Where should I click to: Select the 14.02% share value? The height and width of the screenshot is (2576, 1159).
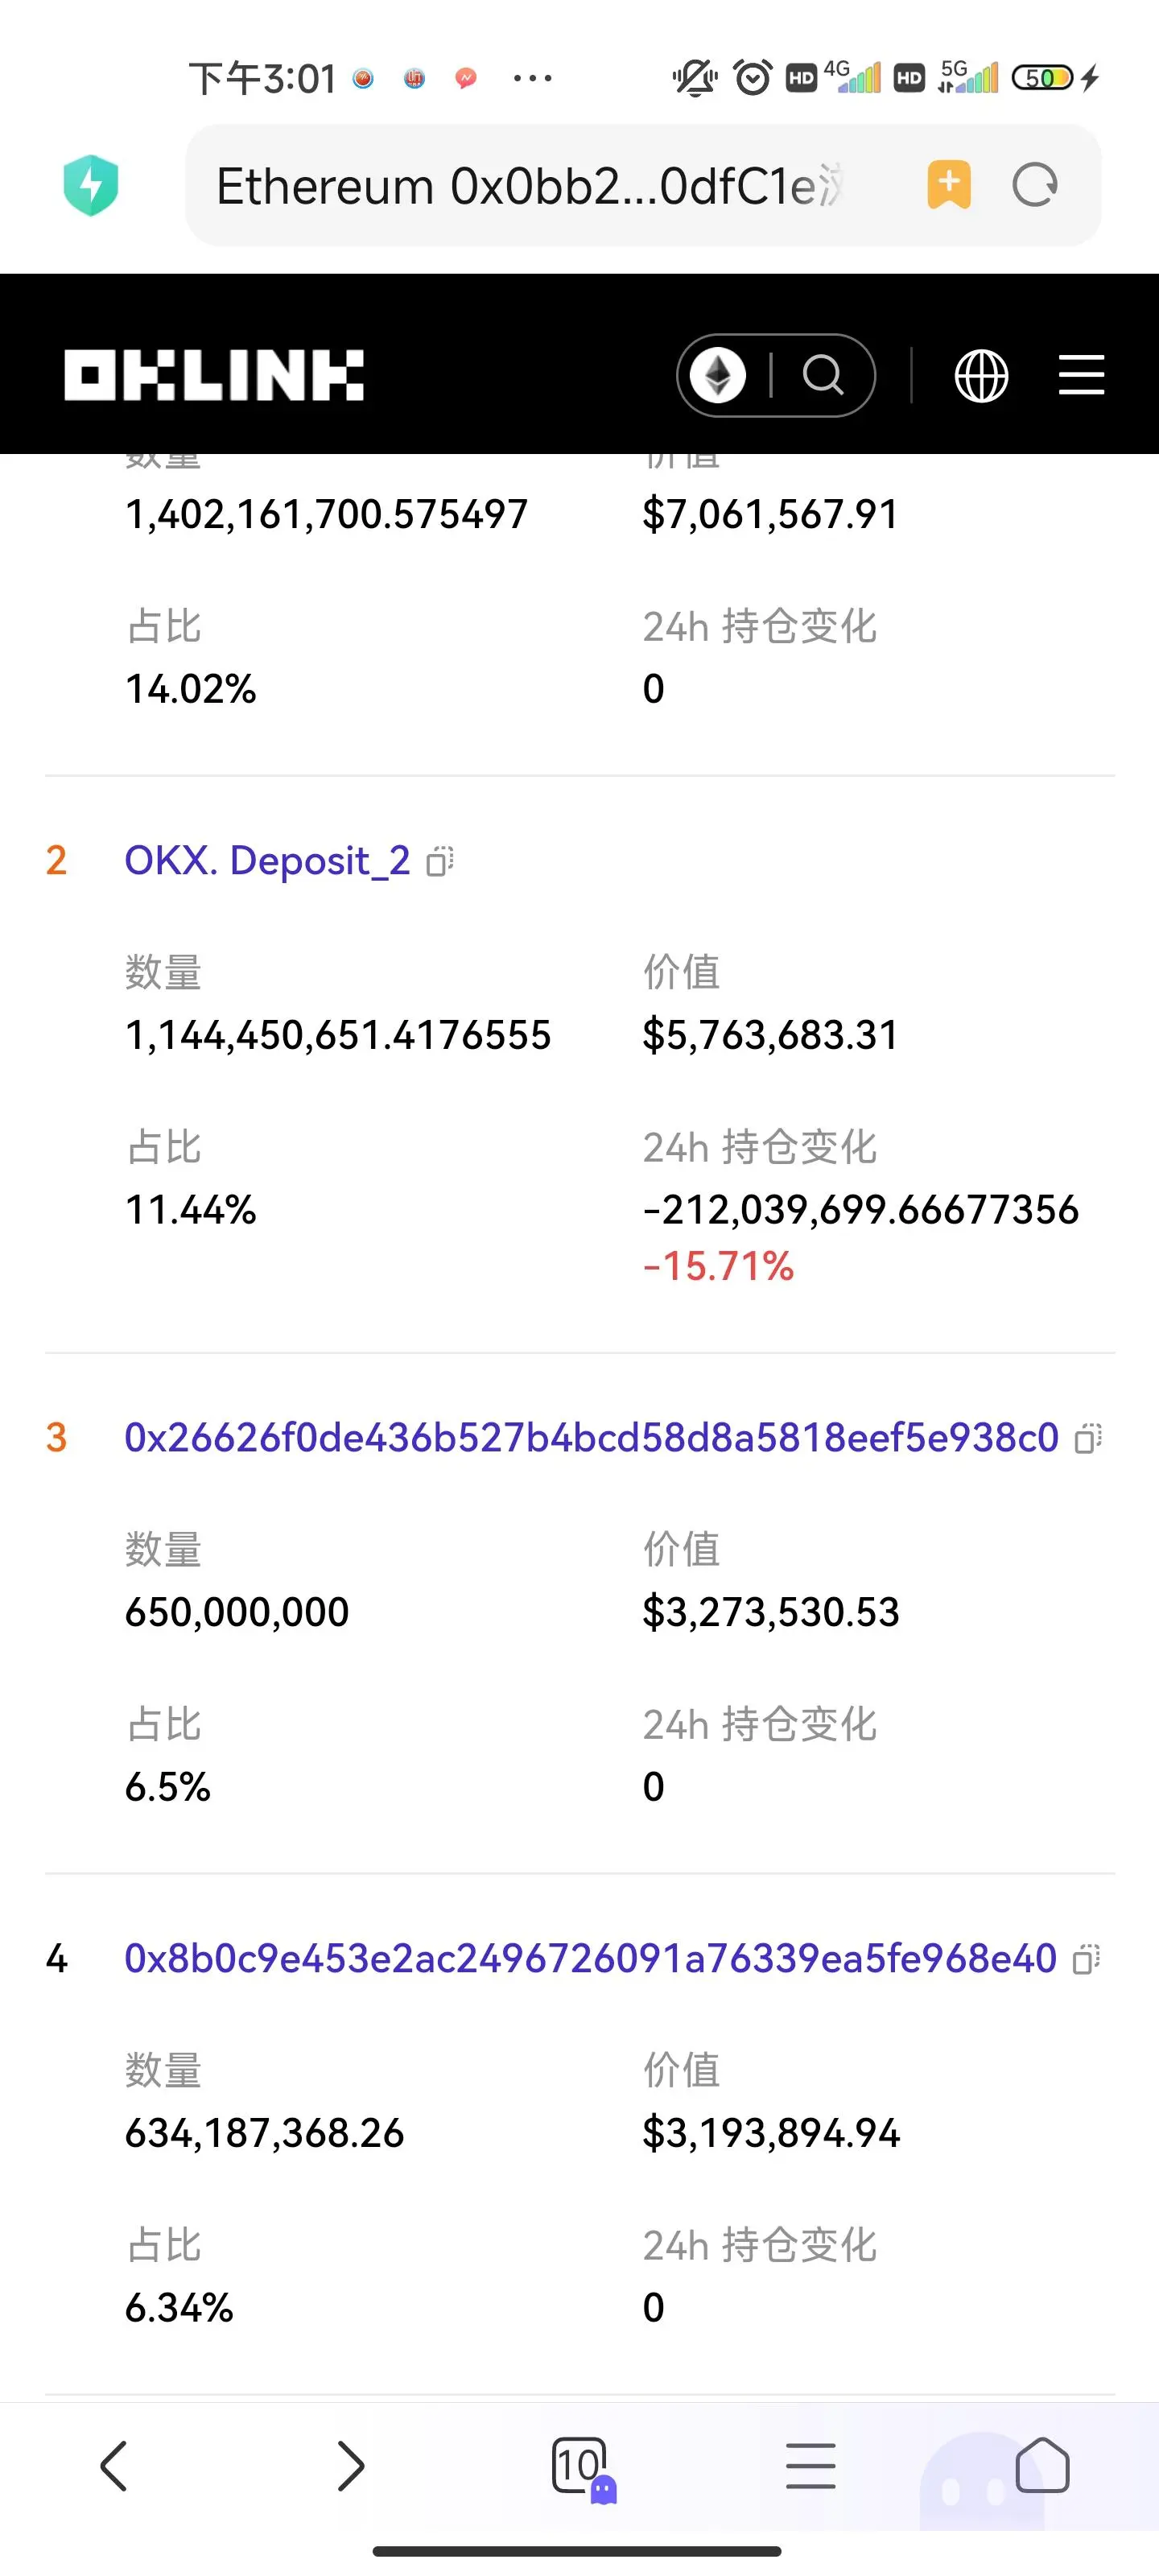190,689
